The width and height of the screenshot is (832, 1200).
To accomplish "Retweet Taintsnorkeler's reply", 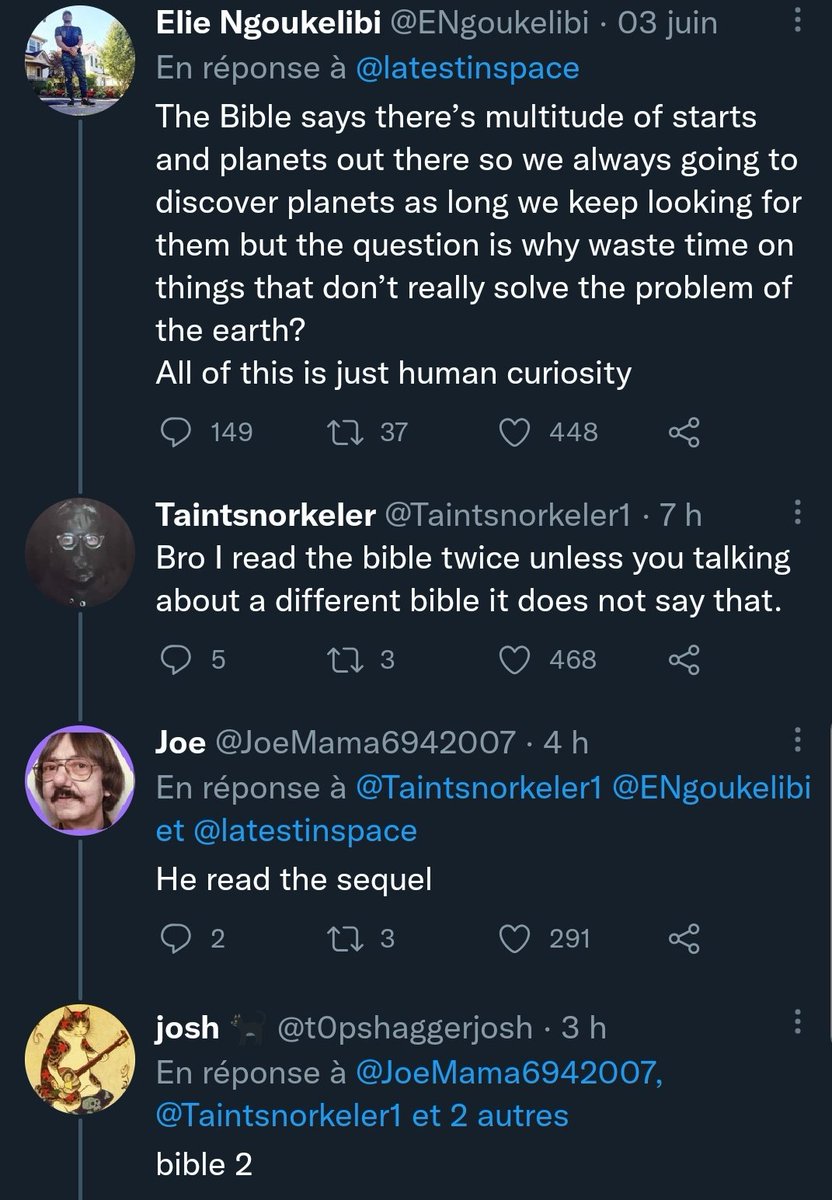I will tap(343, 659).
